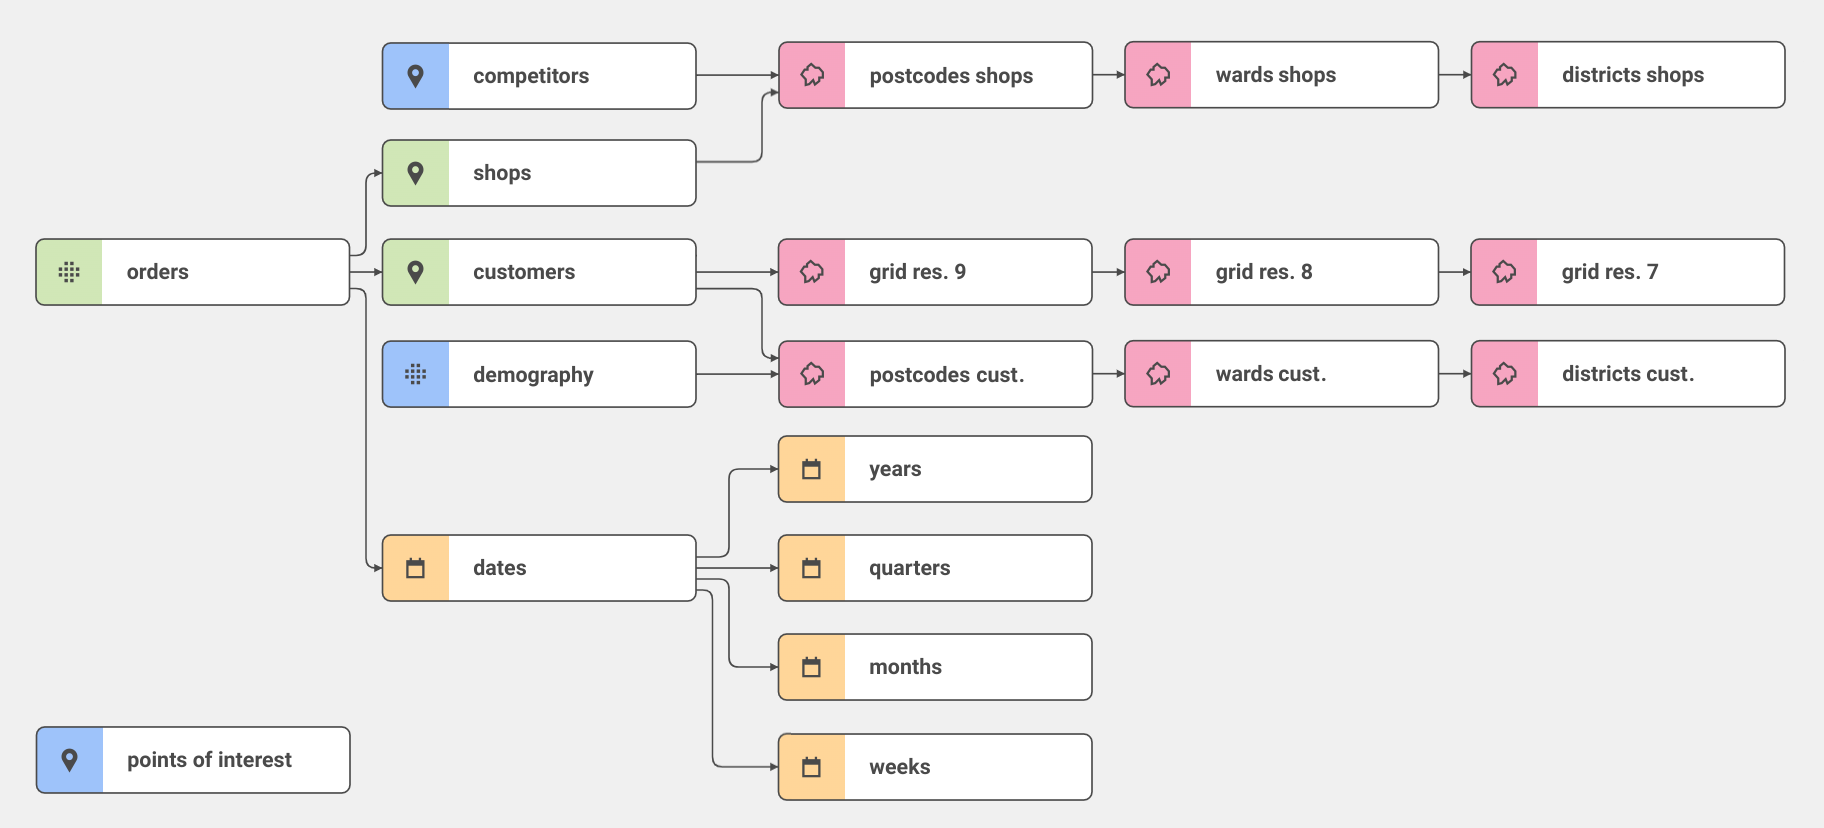
Task: Click the polygon icon on postcodes shops node
Action: point(812,75)
